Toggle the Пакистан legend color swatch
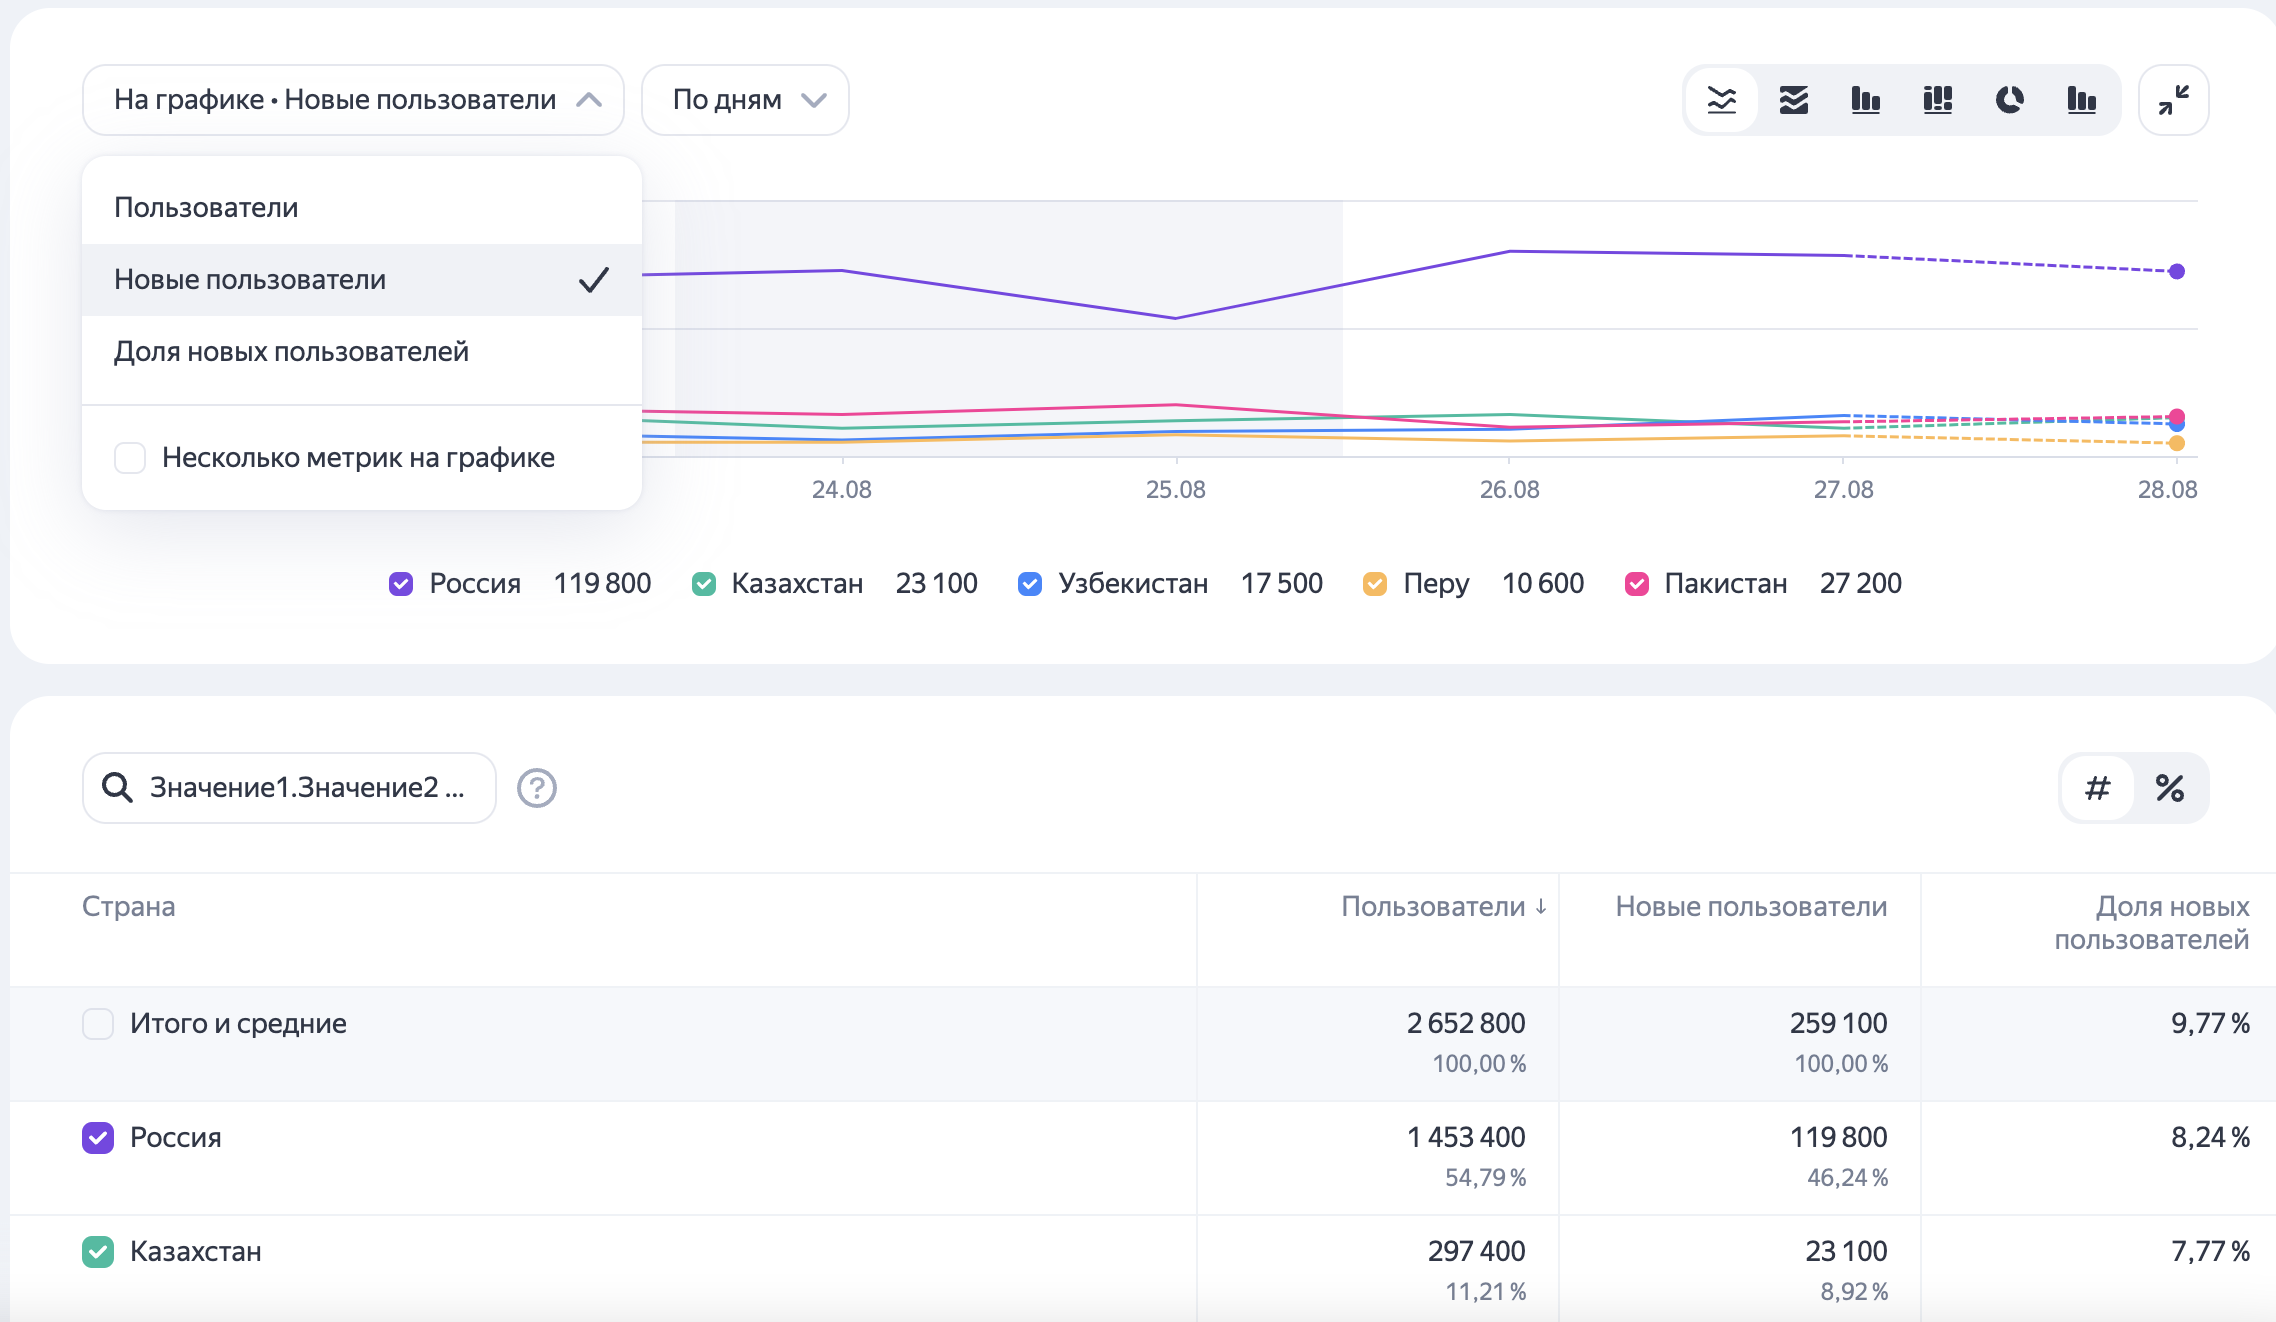2276x1322 pixels. click(x=1636, y=584)
